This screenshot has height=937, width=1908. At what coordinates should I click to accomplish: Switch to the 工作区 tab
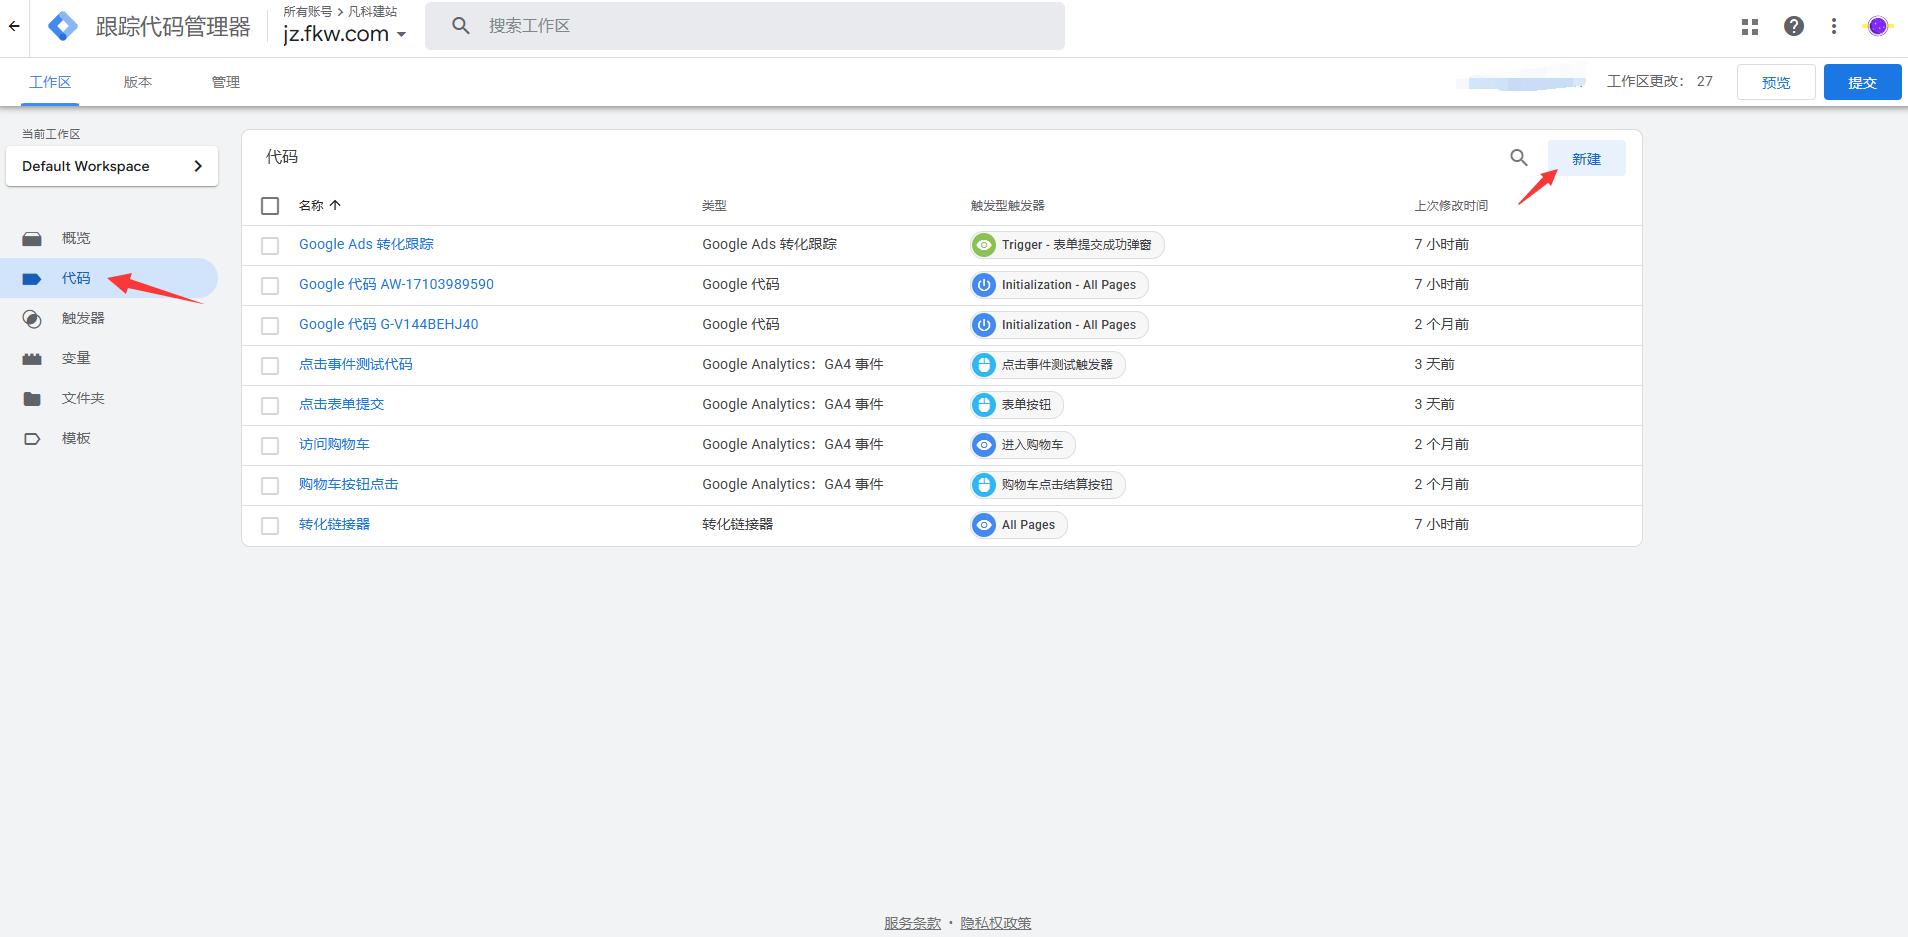(50, 82)
